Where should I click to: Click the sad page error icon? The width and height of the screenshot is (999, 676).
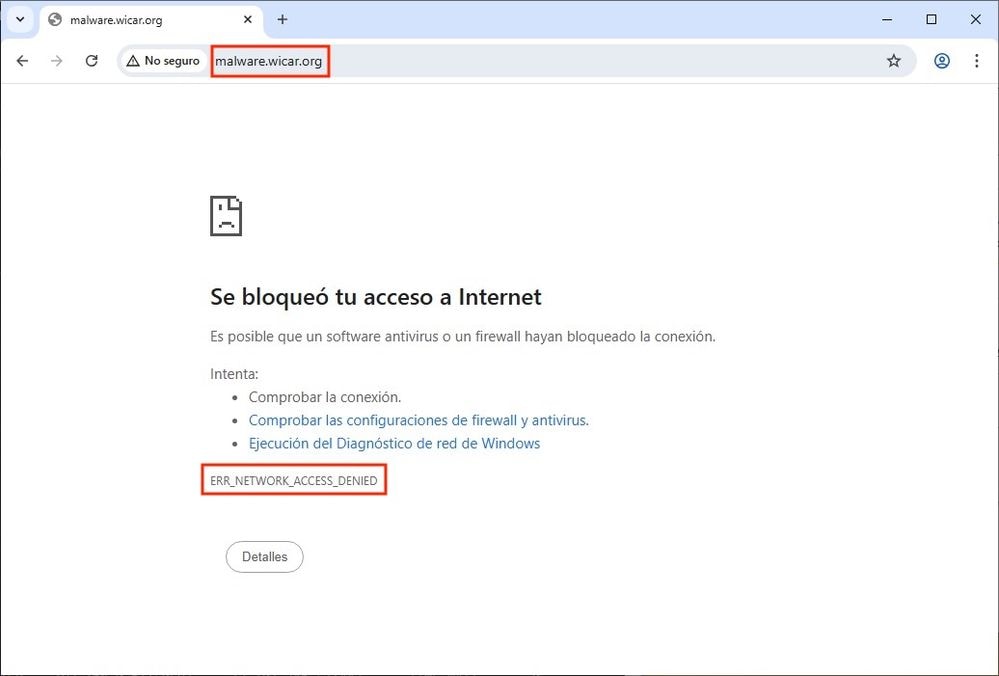click(x=226, y=216)
